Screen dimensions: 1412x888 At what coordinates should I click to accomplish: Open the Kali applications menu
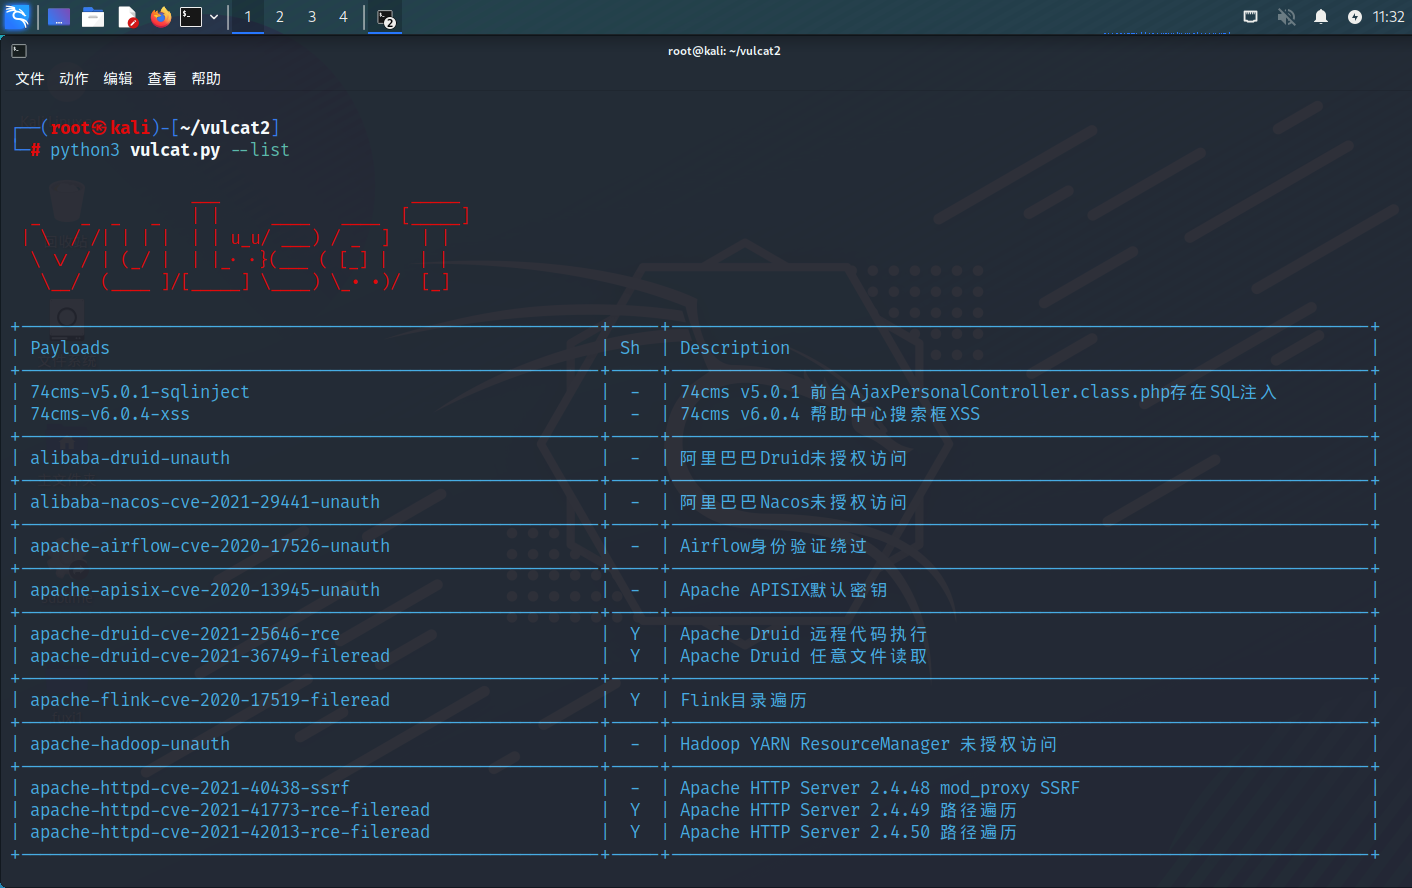click(x=18, y=17)
